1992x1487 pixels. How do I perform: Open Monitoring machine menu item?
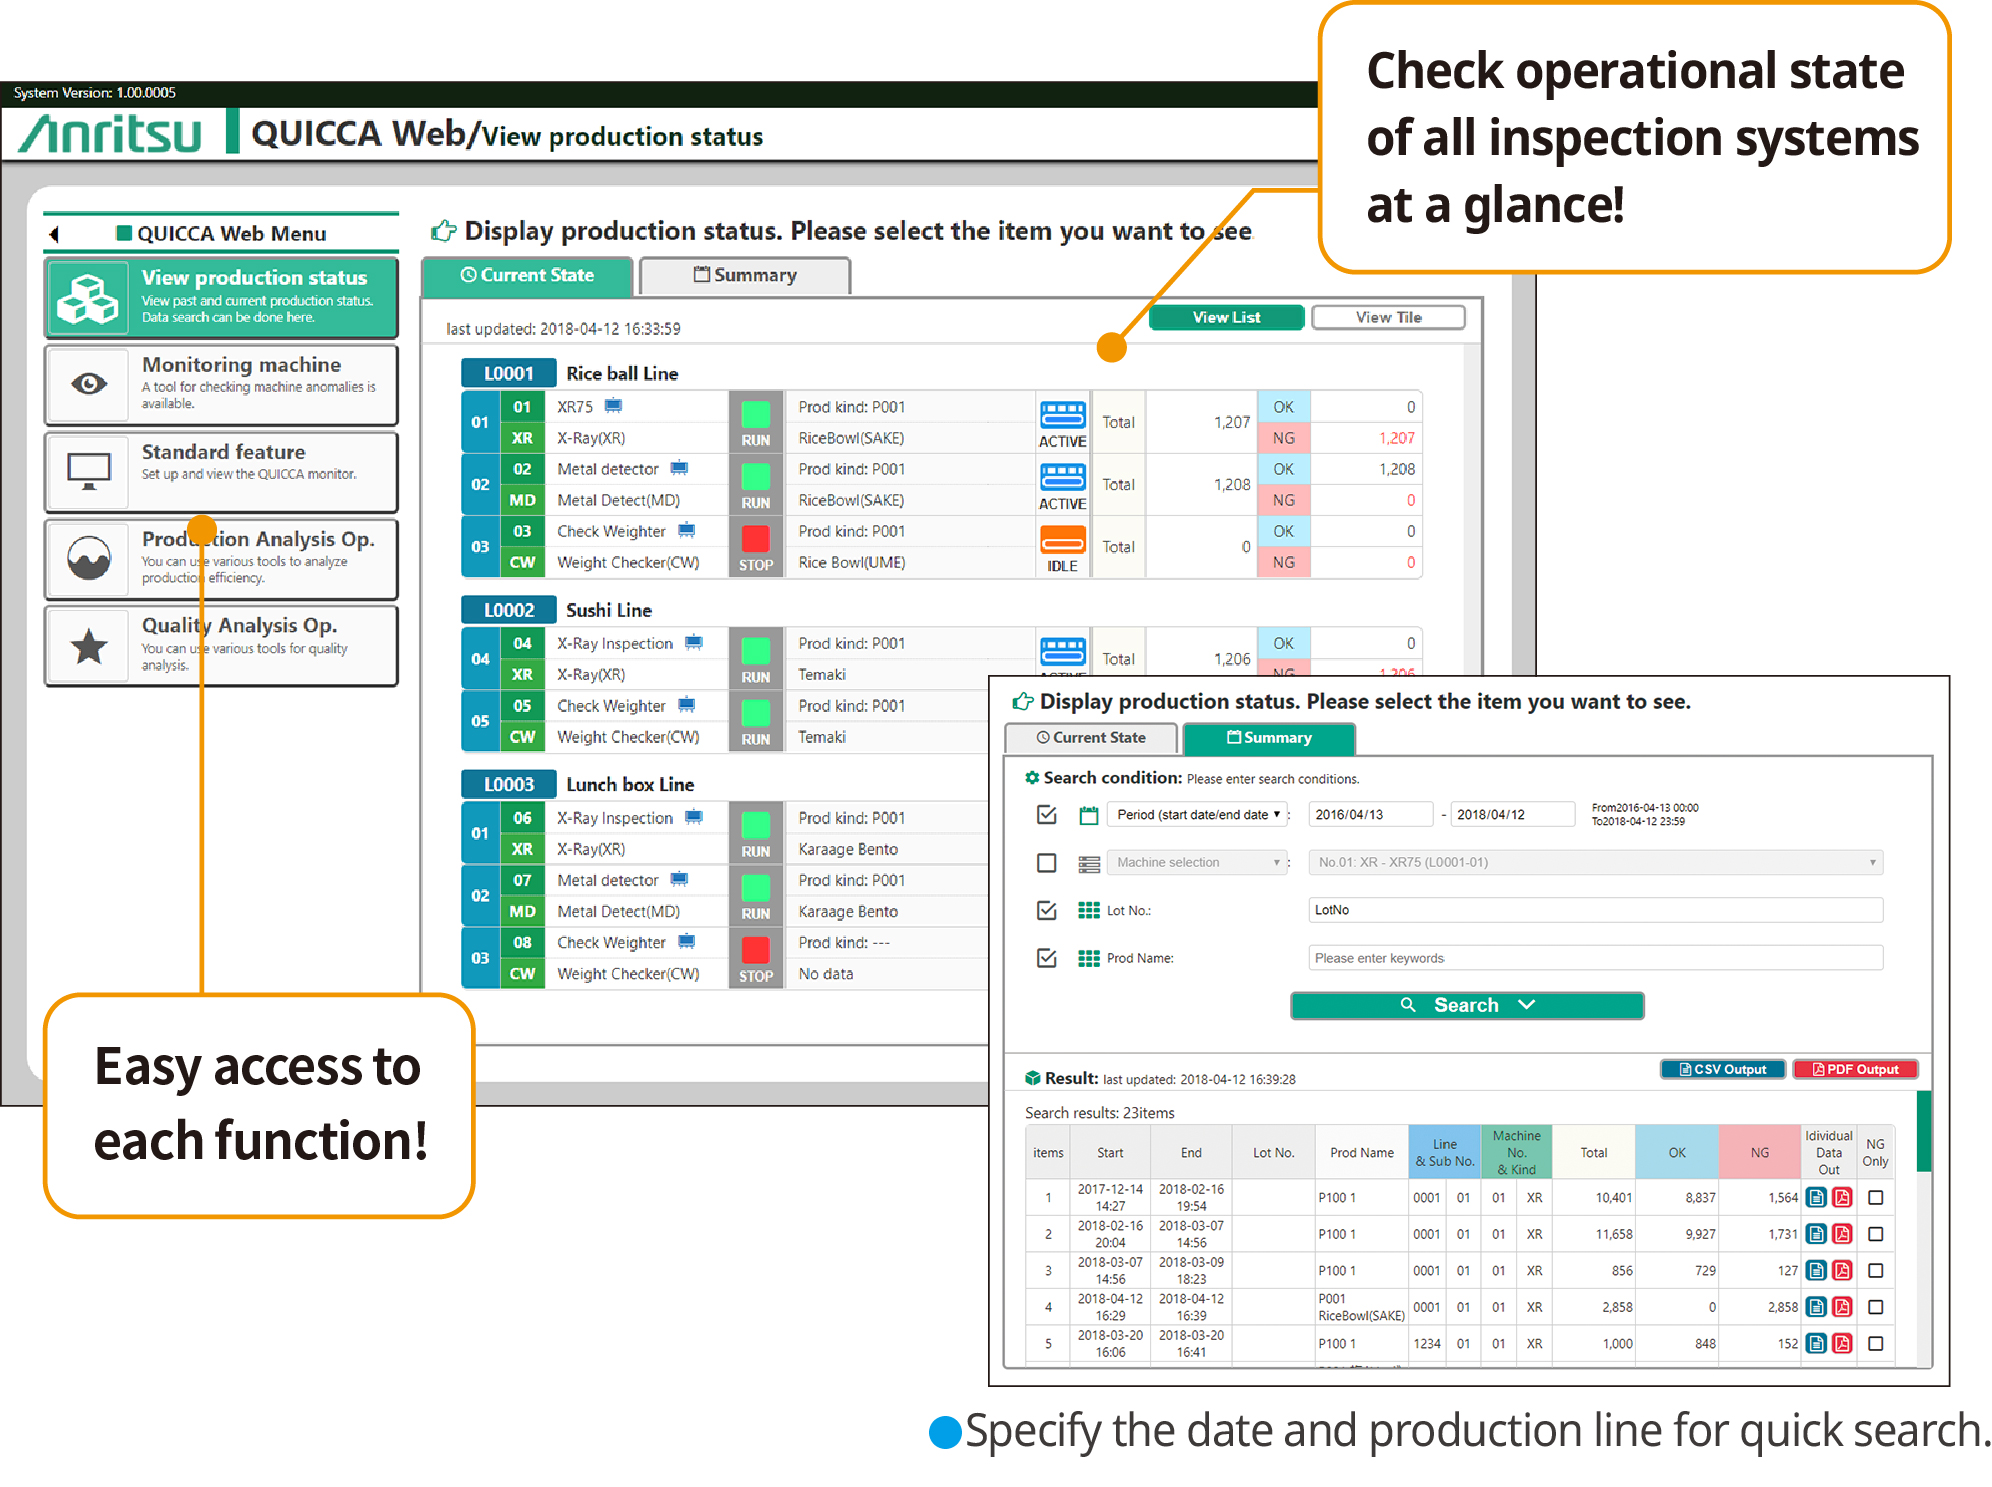click(x=221, y=384)
